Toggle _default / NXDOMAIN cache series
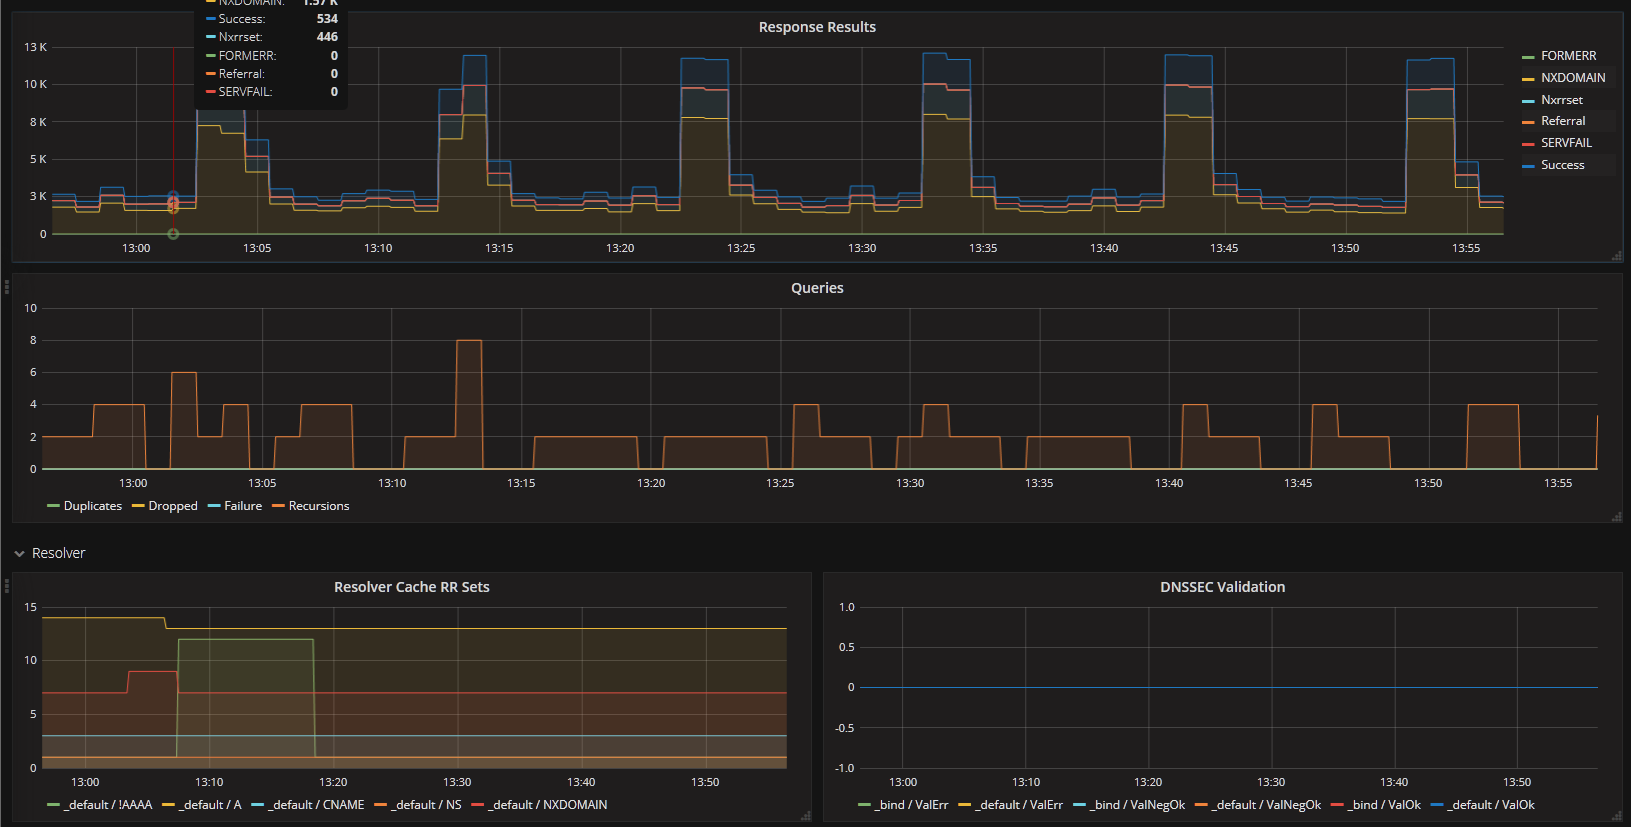 click(x=547, y=805)
